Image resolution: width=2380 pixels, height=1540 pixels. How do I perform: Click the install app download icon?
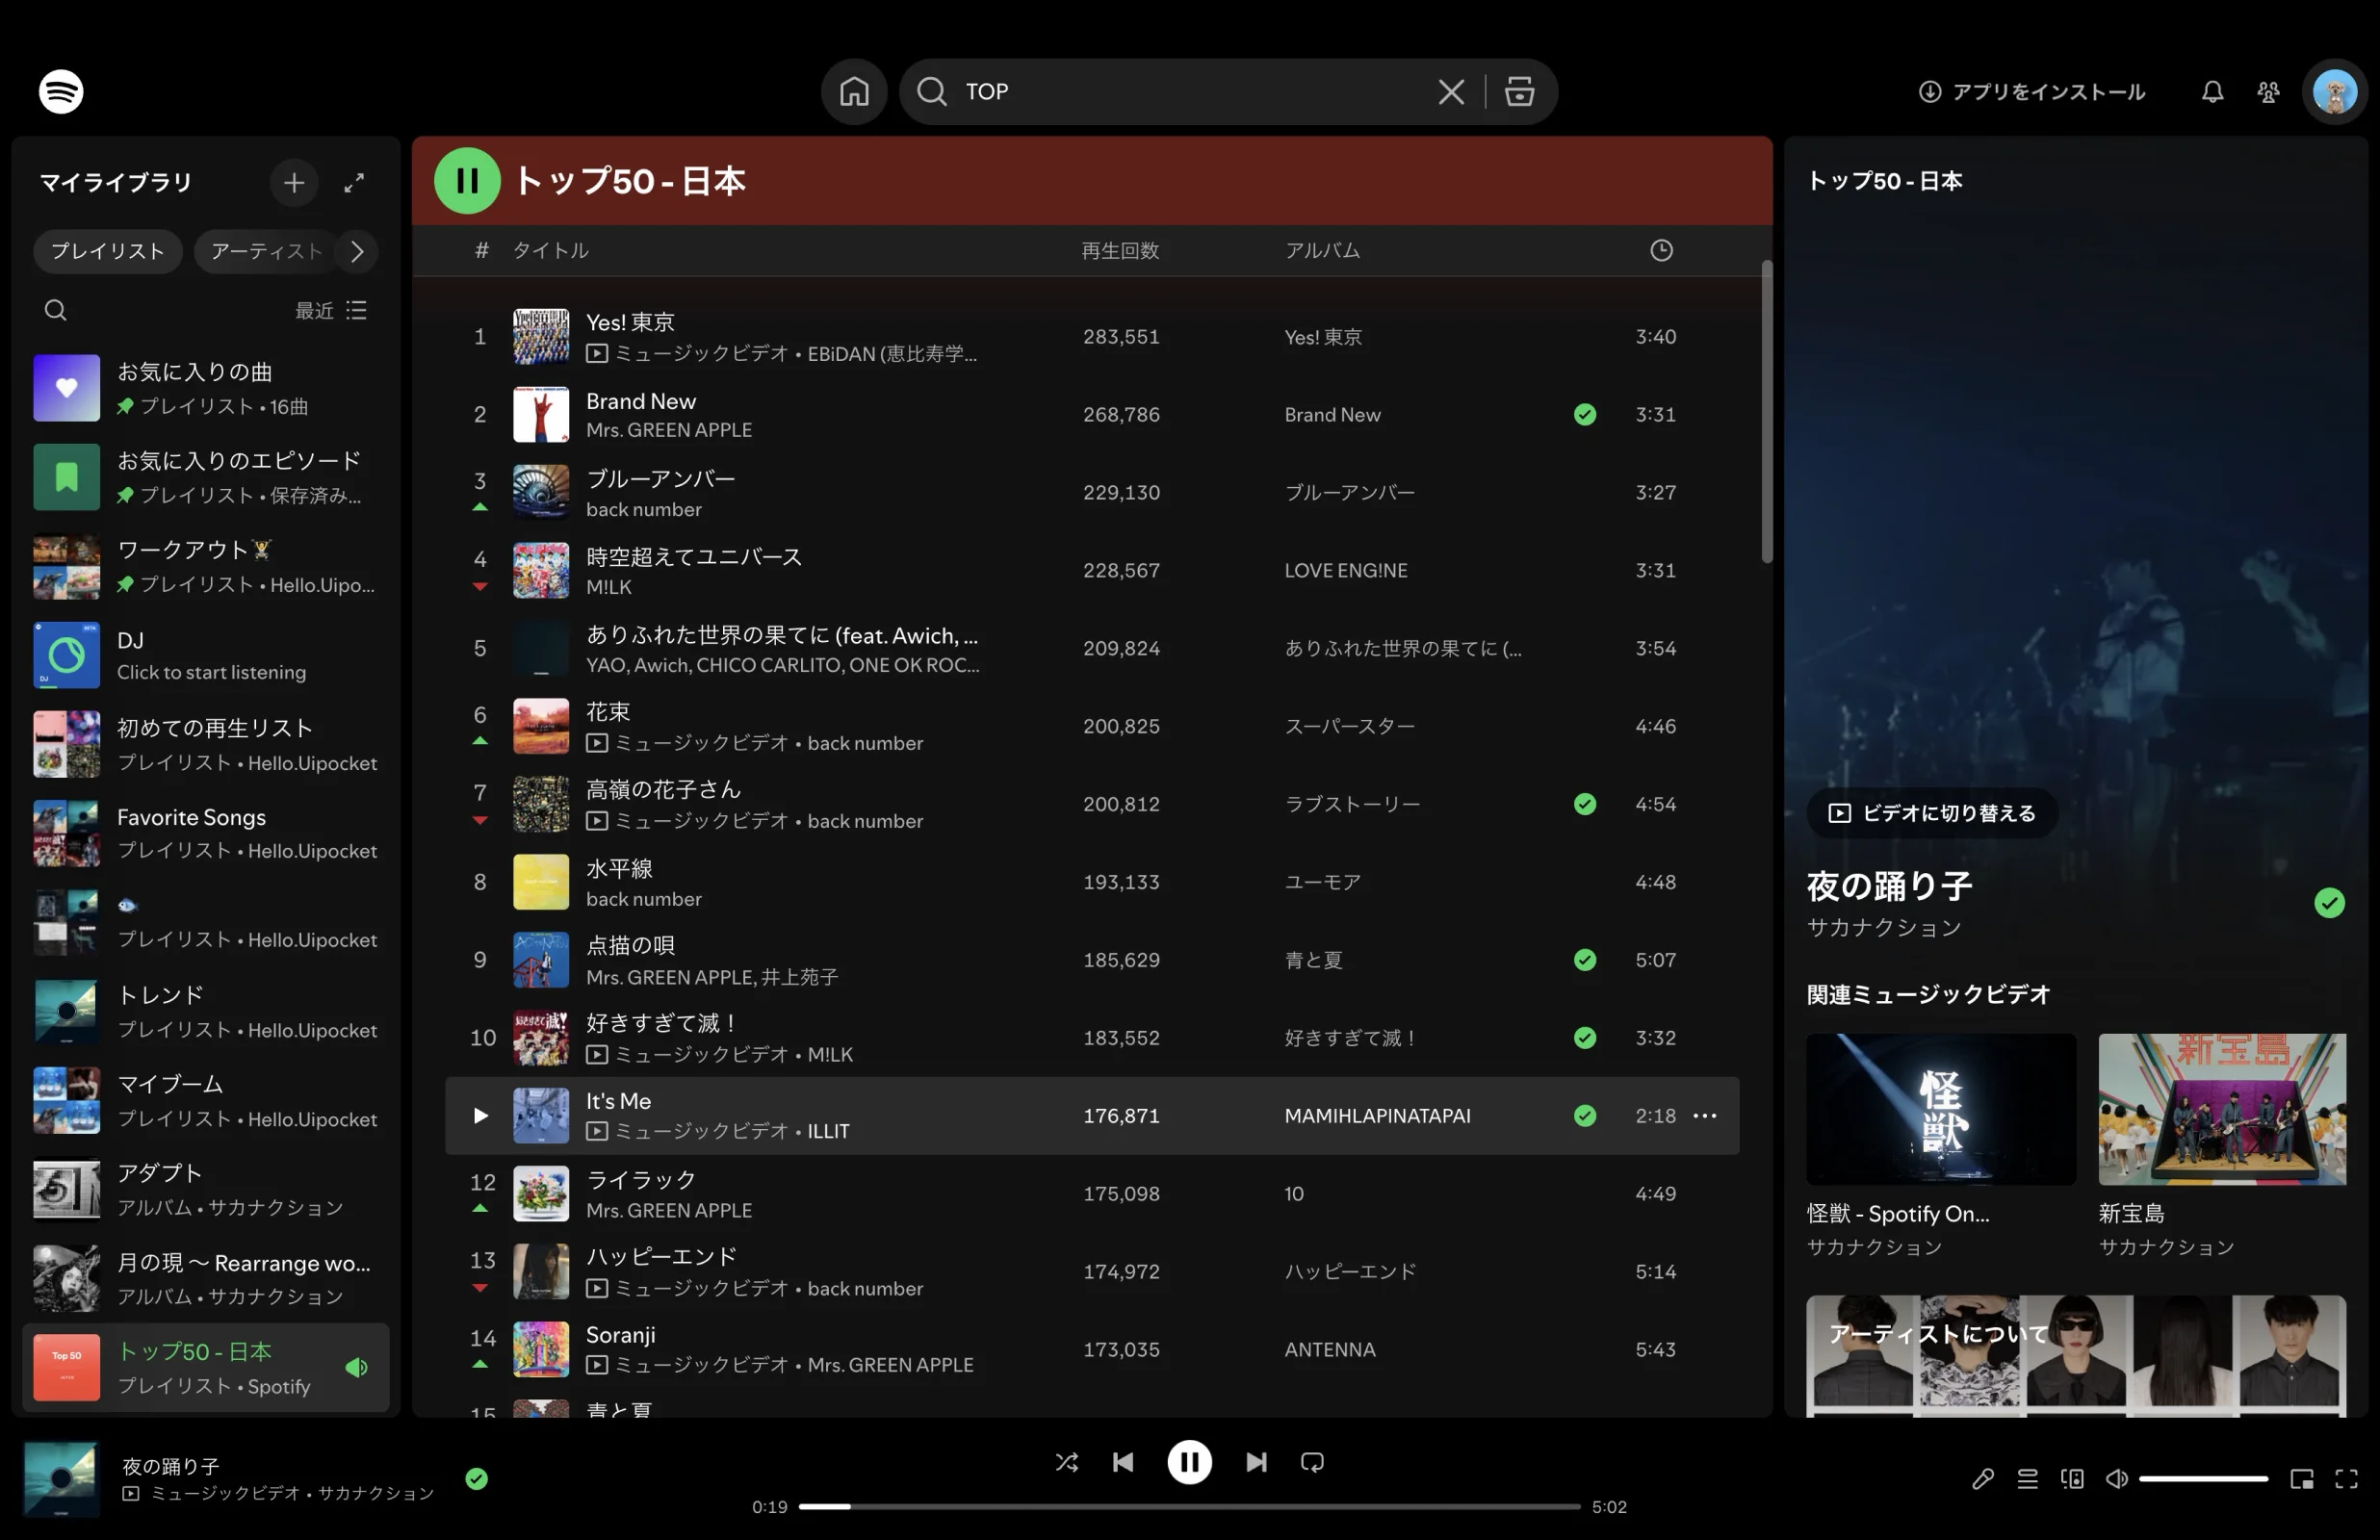point(1929,92)
